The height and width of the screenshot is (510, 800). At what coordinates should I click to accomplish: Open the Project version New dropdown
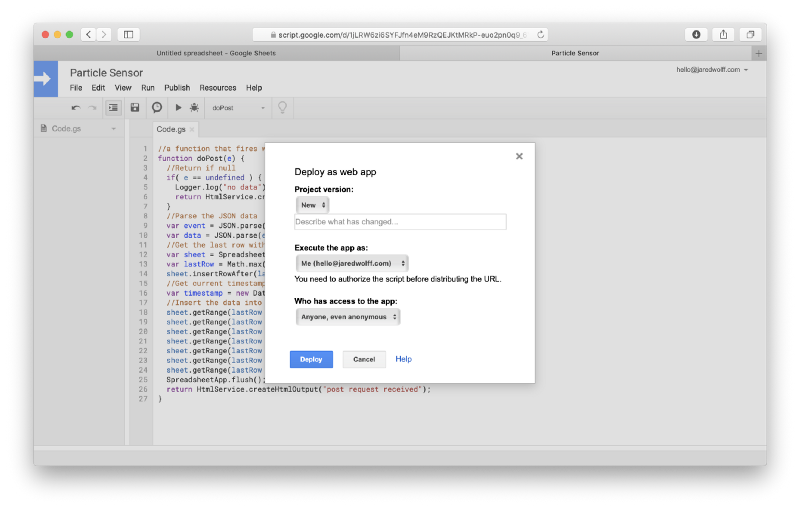pos(312,205)
